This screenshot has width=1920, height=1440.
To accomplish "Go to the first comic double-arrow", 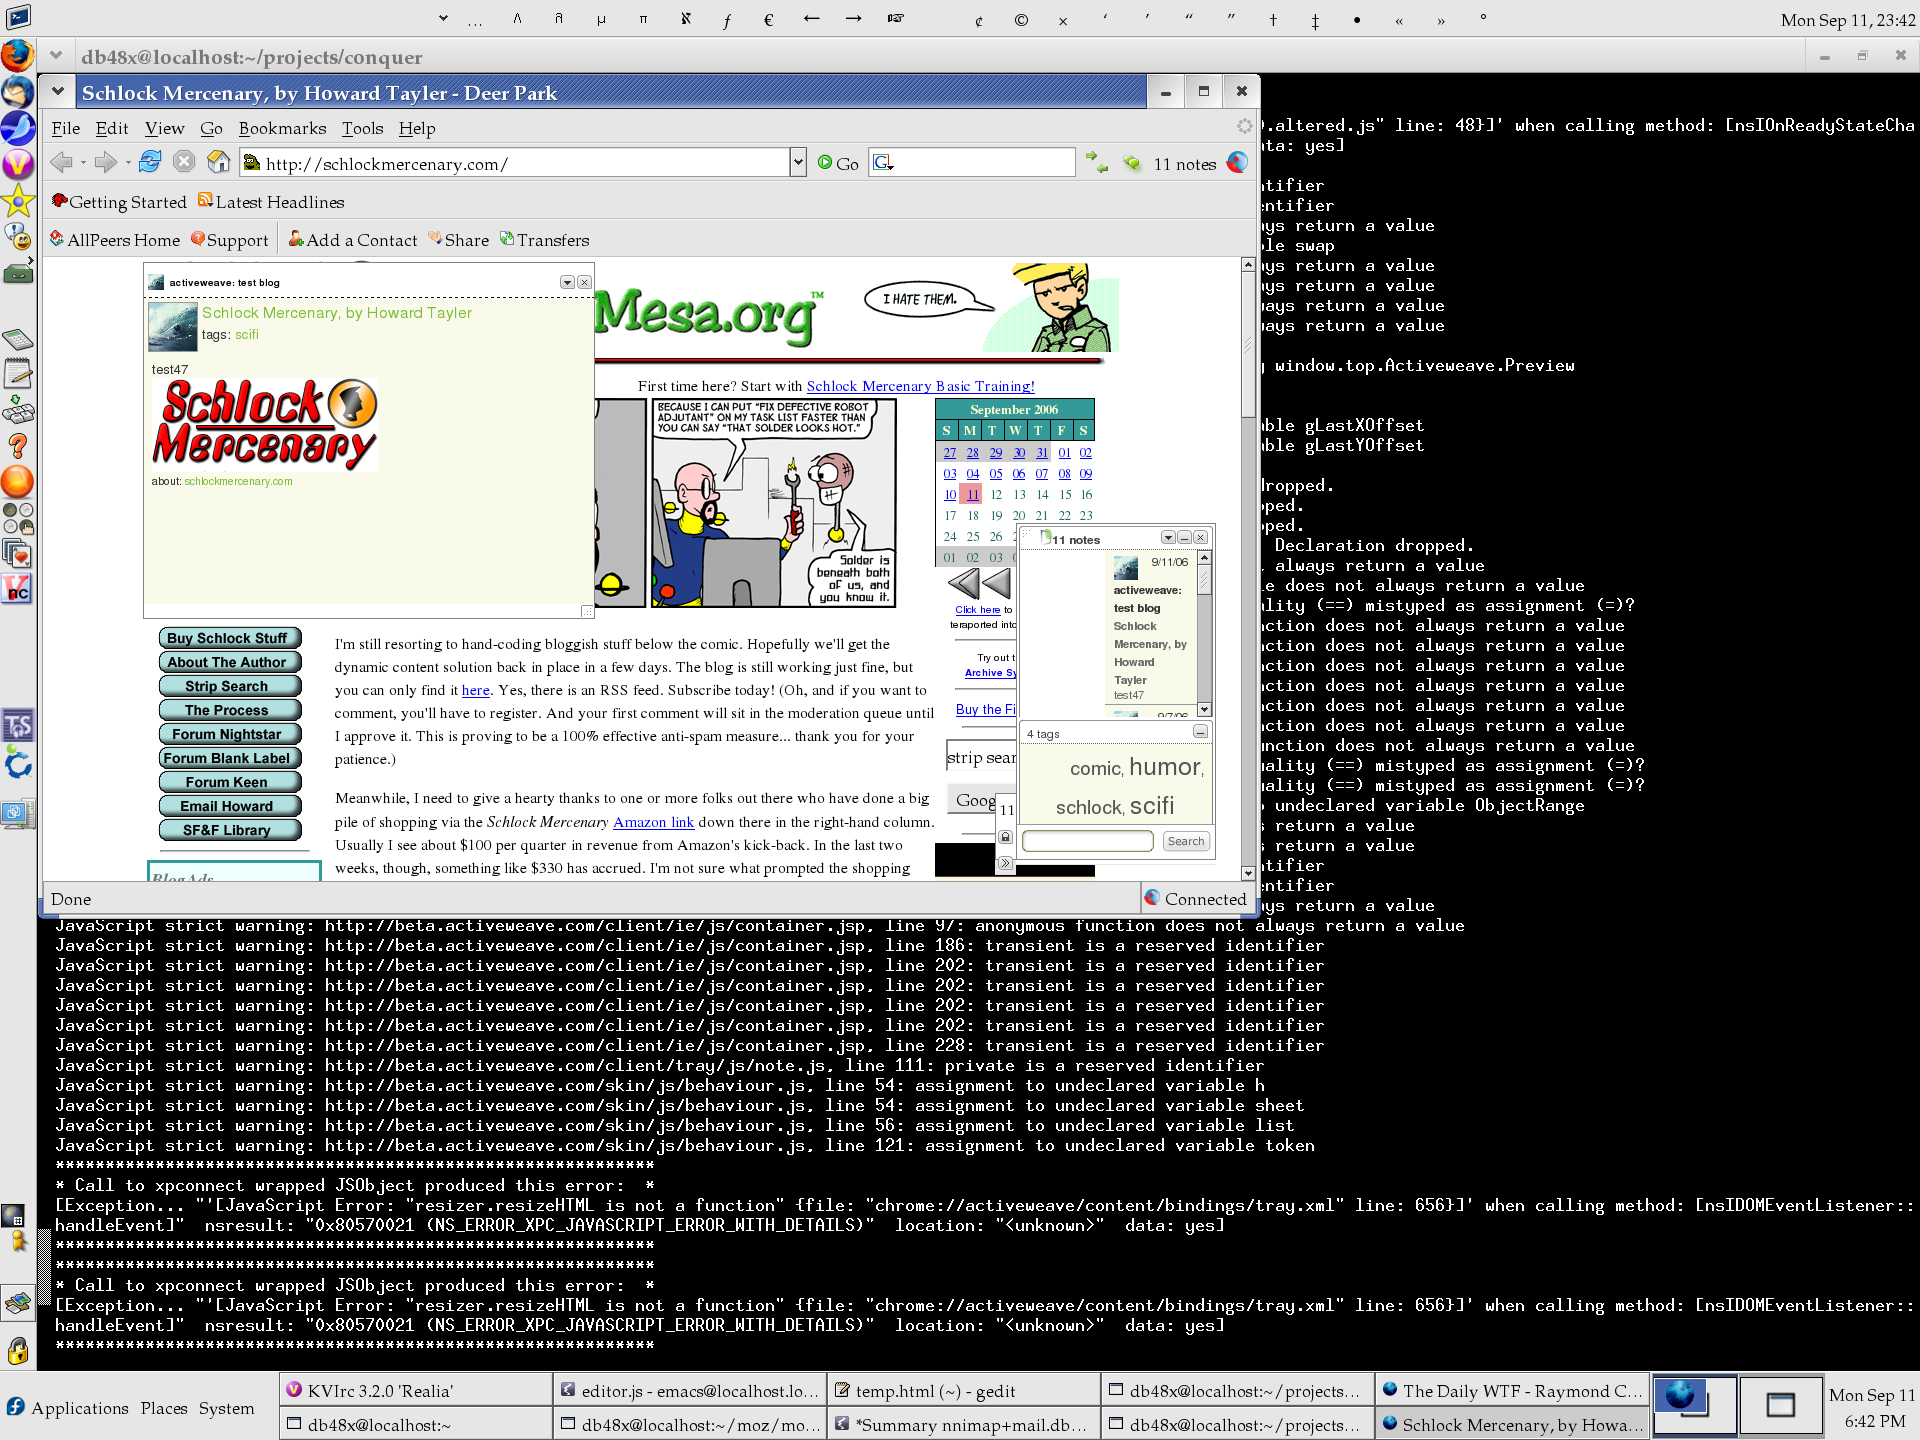I will point(963,584).
